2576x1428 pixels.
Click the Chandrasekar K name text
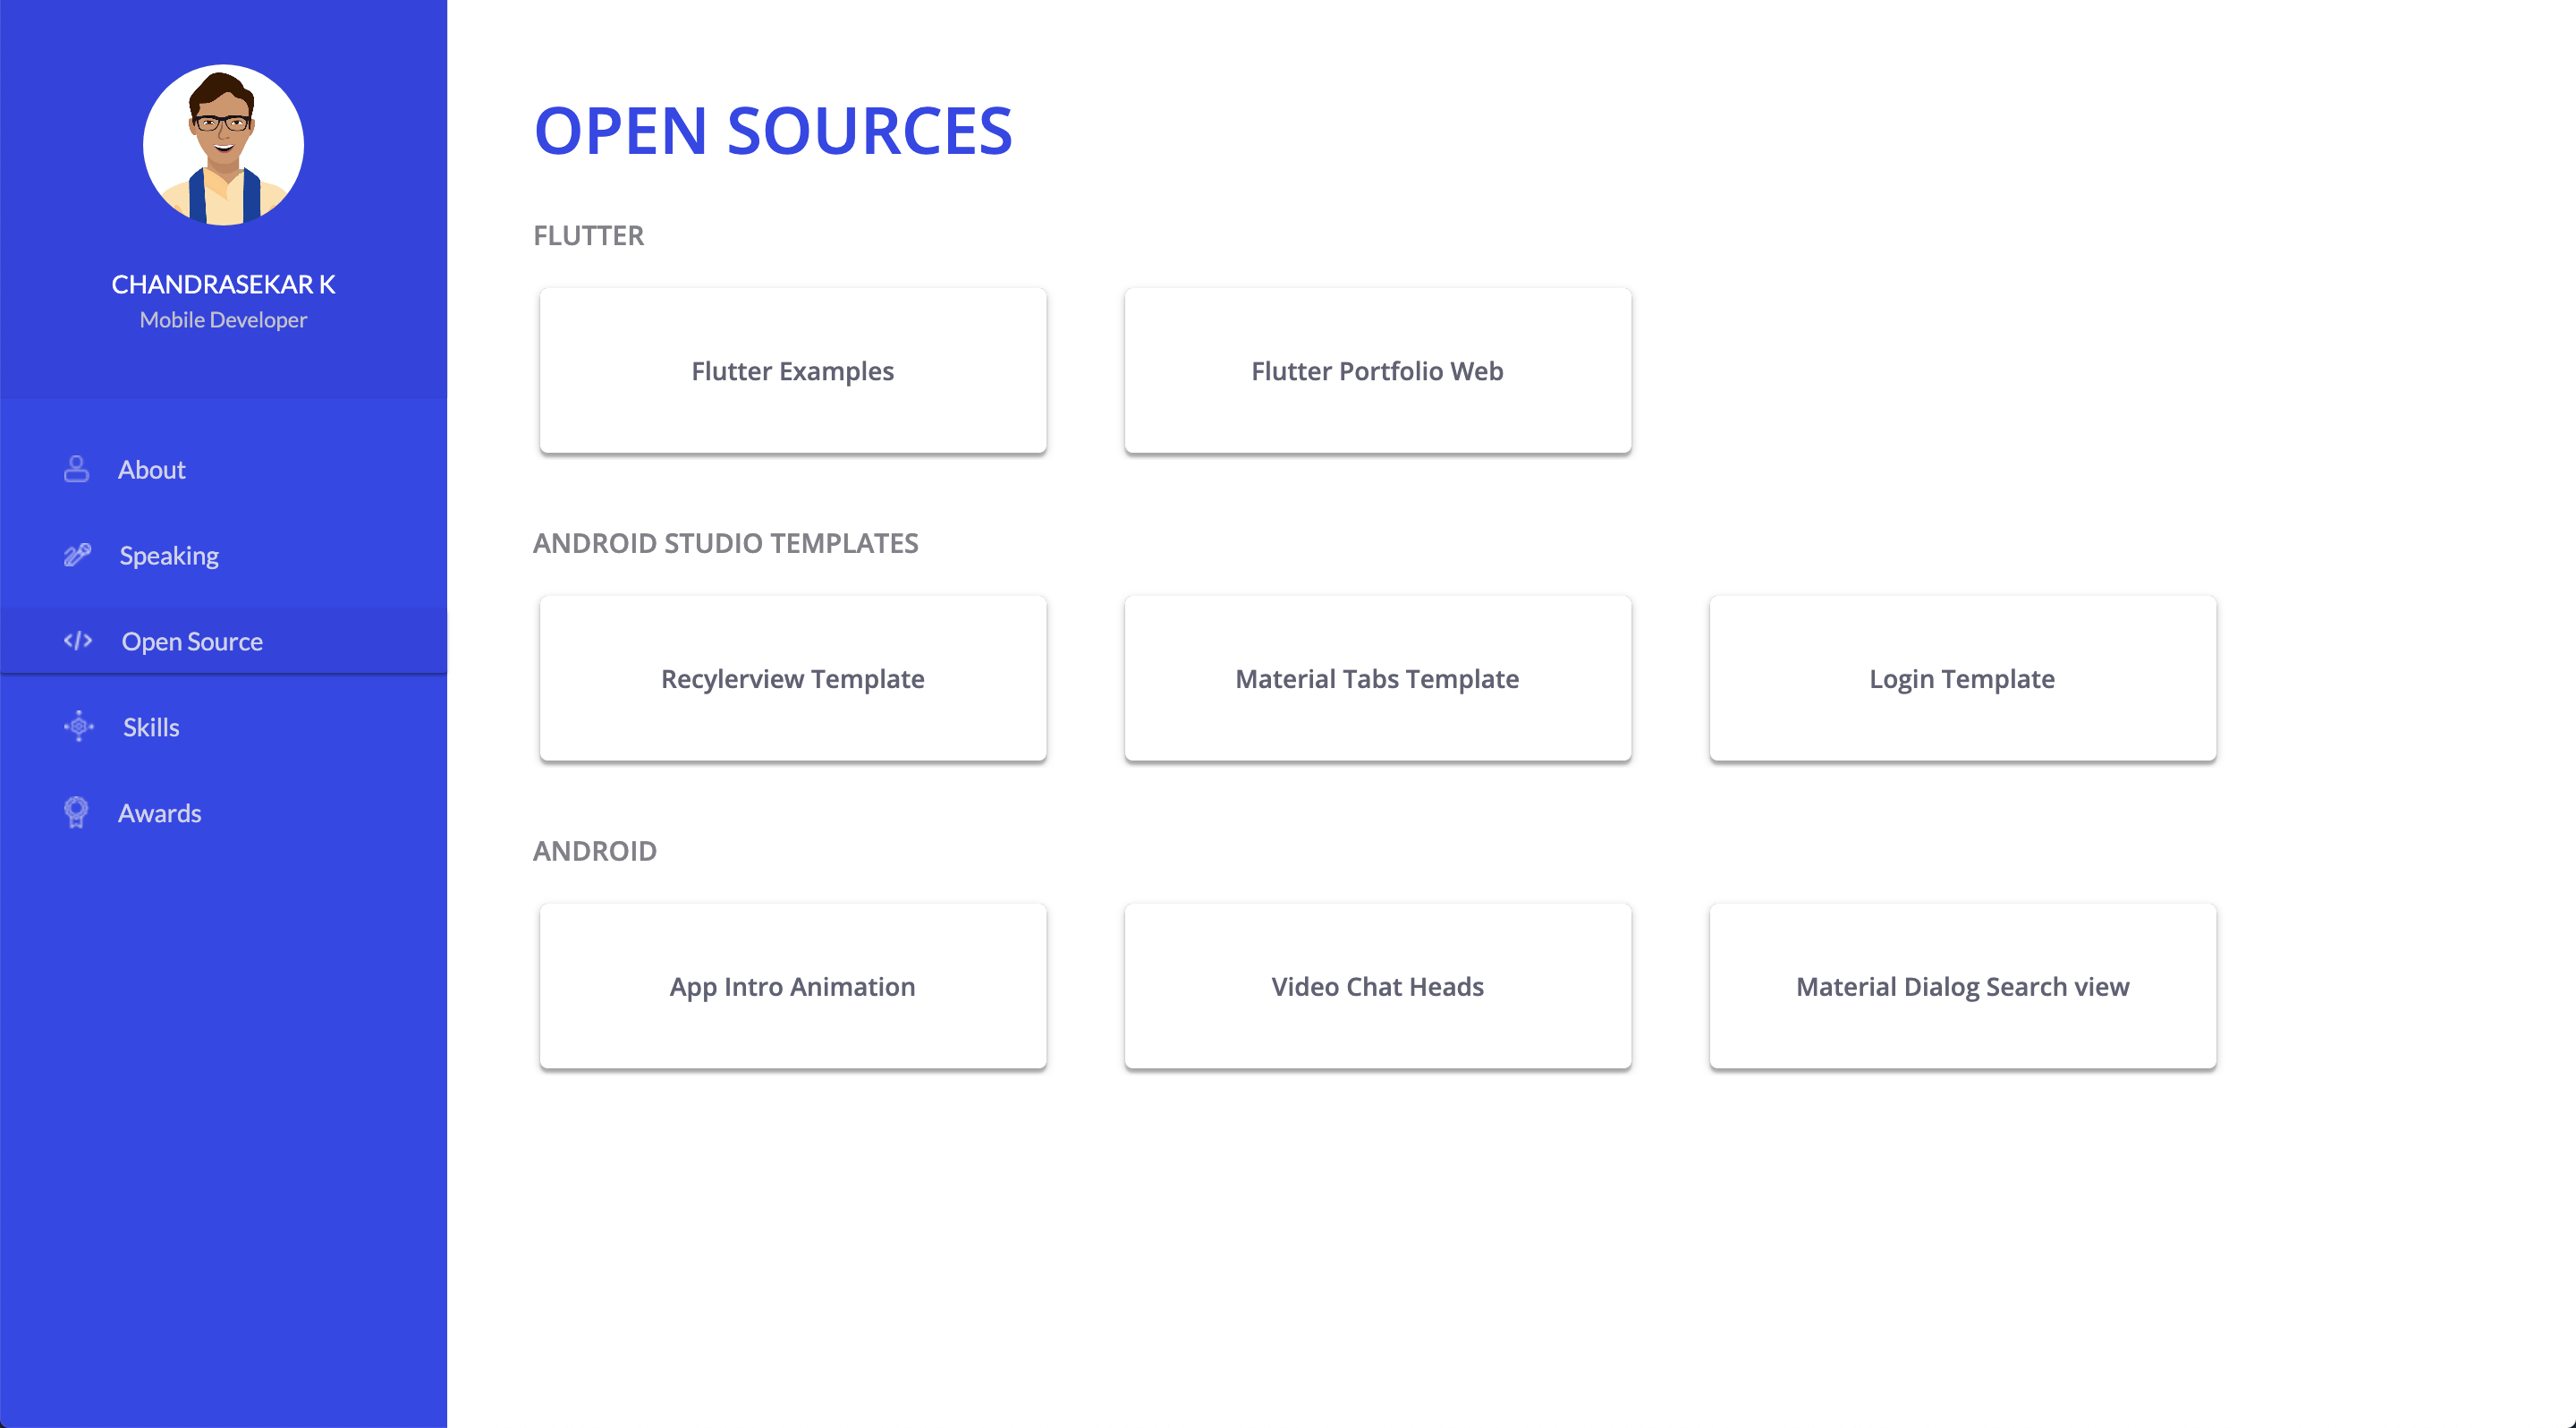pyautogui.click(x=223, y=285)
